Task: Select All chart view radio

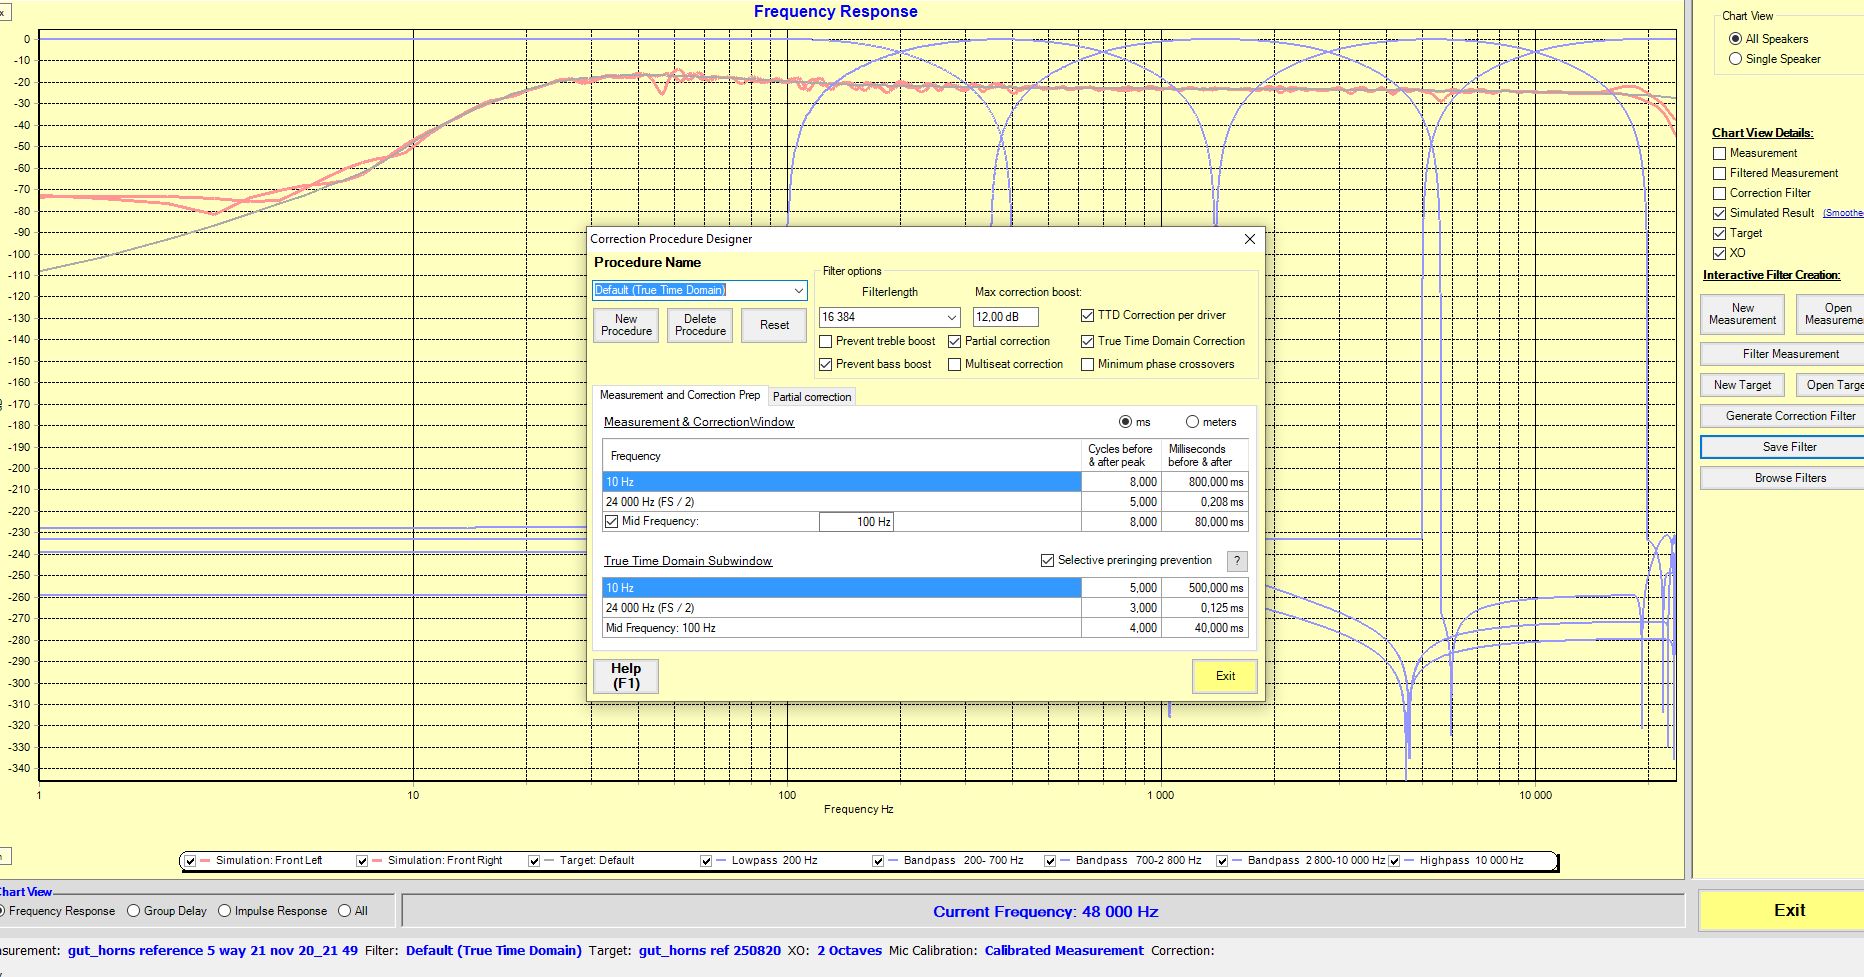Action: click(344, 911)
